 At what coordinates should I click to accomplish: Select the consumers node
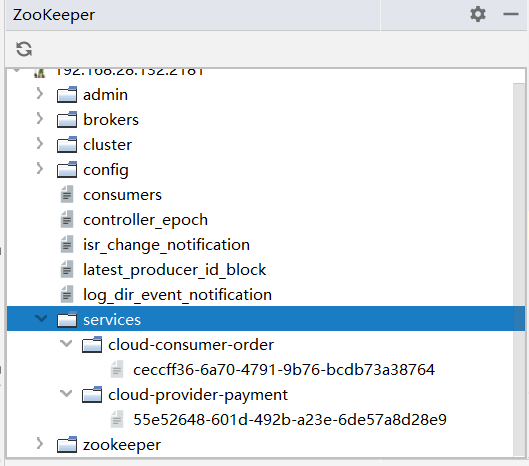click(122, 195)
